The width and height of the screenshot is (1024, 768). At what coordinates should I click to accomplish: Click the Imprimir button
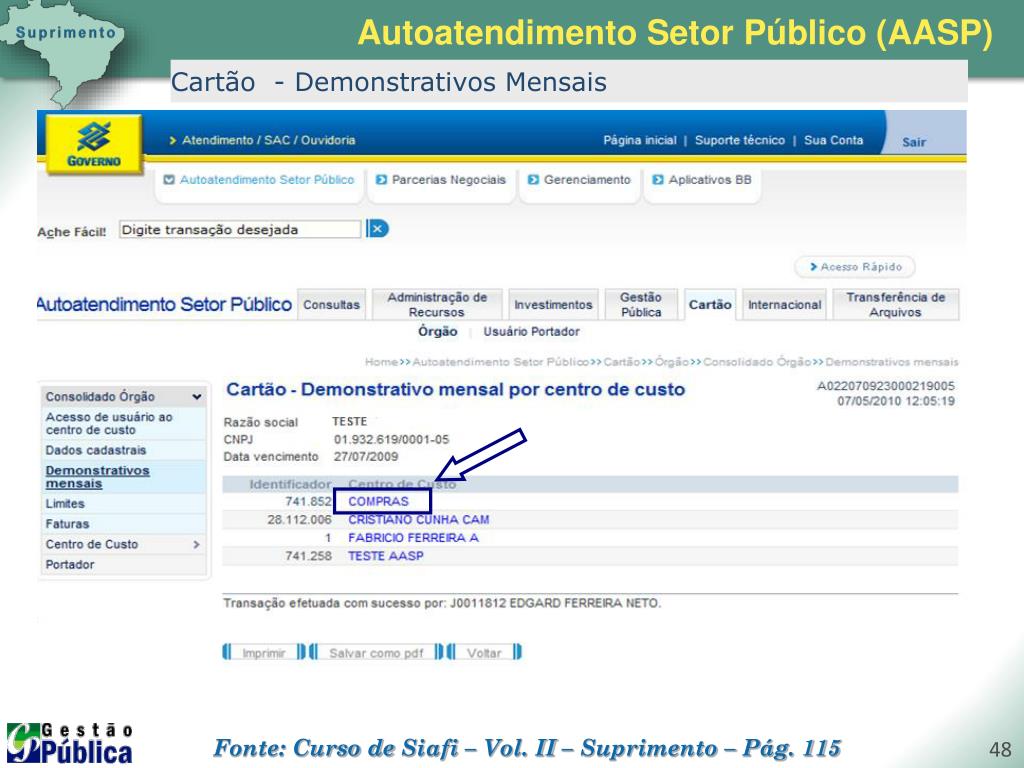pos(264,652)
